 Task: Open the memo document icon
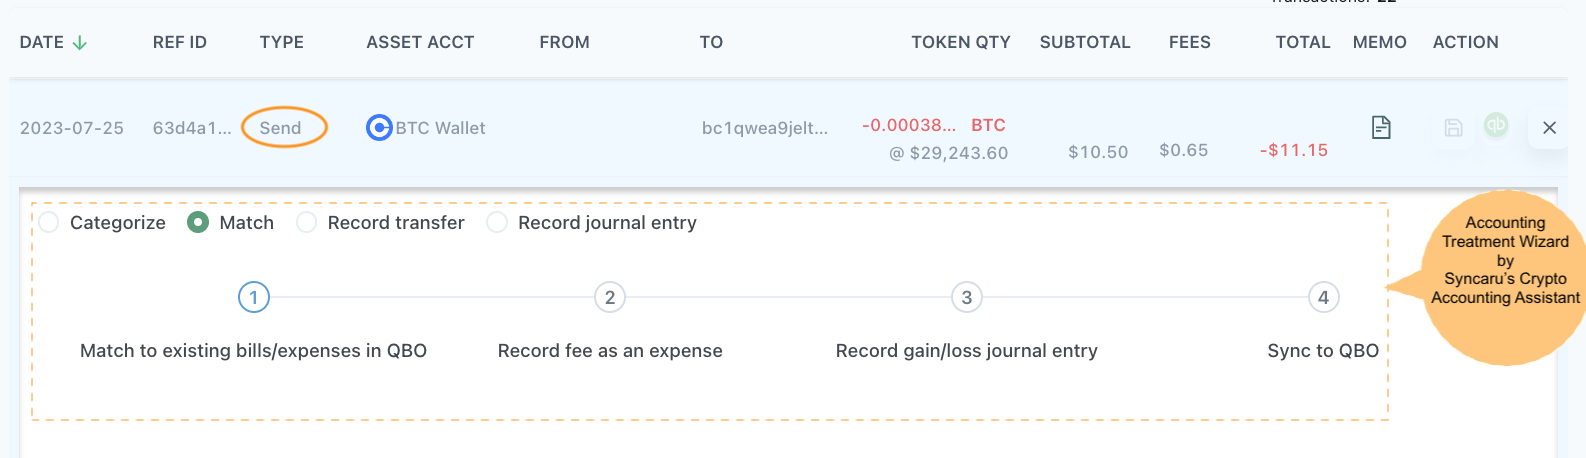[1381, 127]
